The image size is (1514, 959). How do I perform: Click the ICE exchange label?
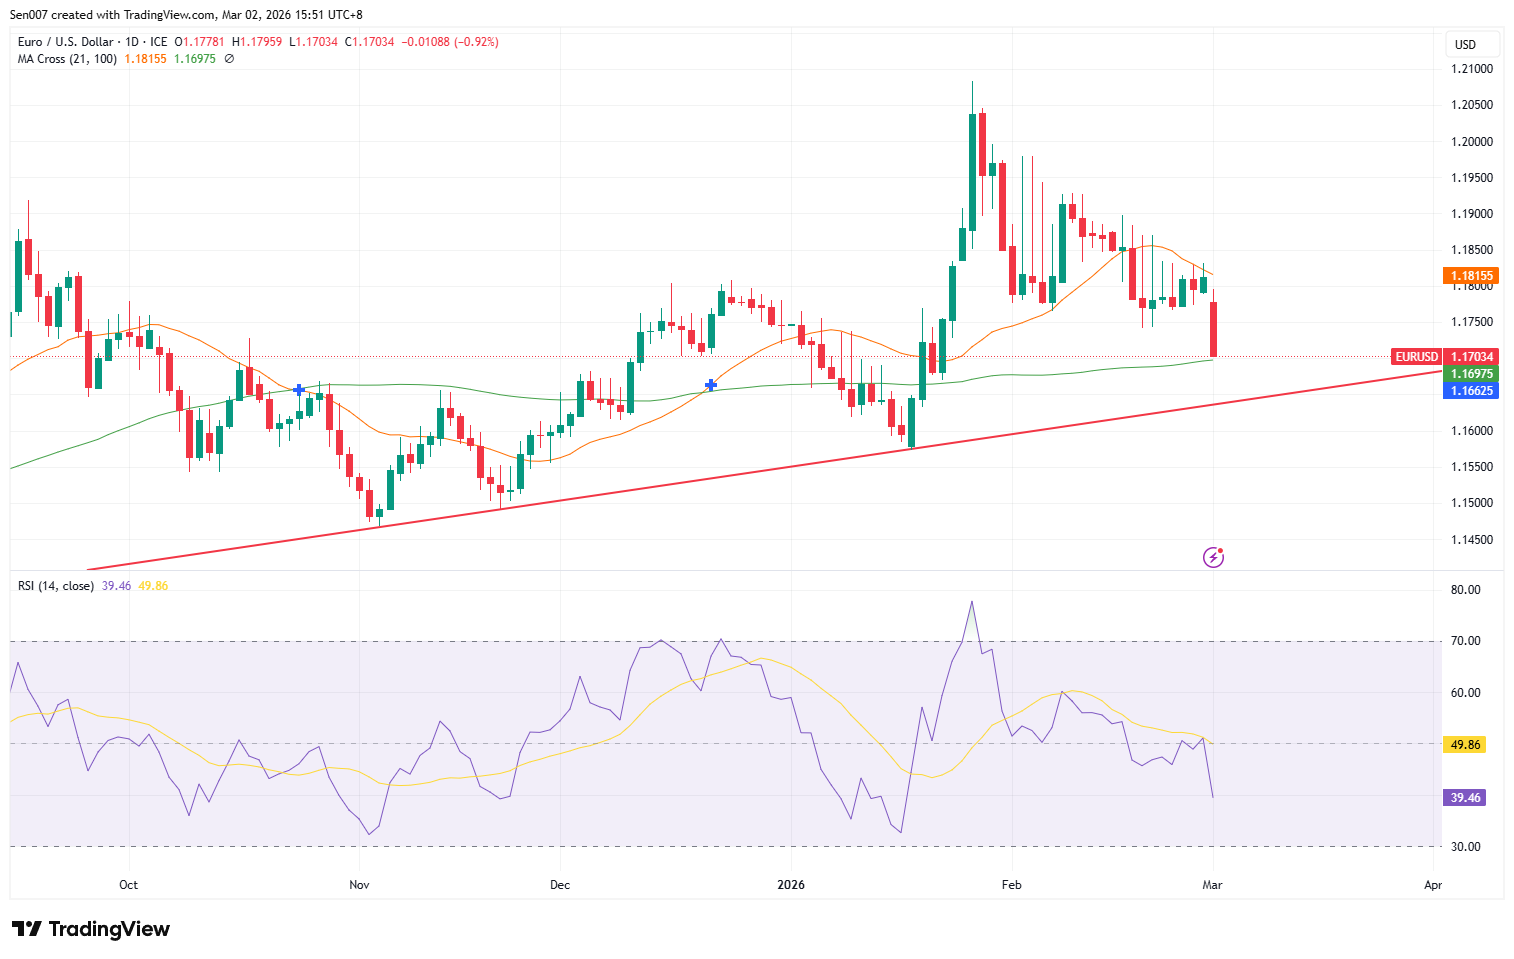pos(159,41)
